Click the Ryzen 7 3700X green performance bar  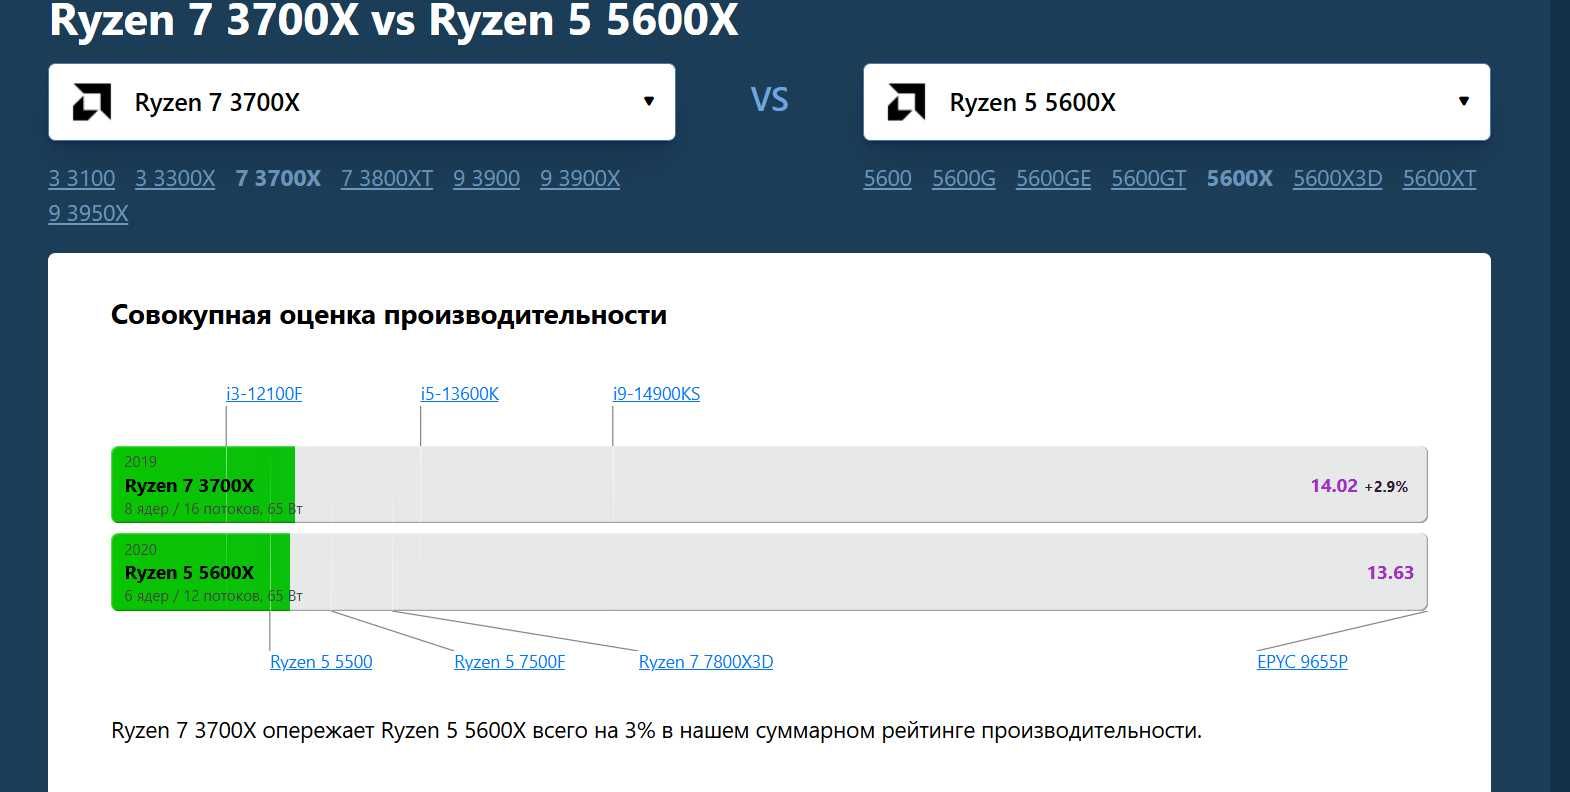[203, 485]
